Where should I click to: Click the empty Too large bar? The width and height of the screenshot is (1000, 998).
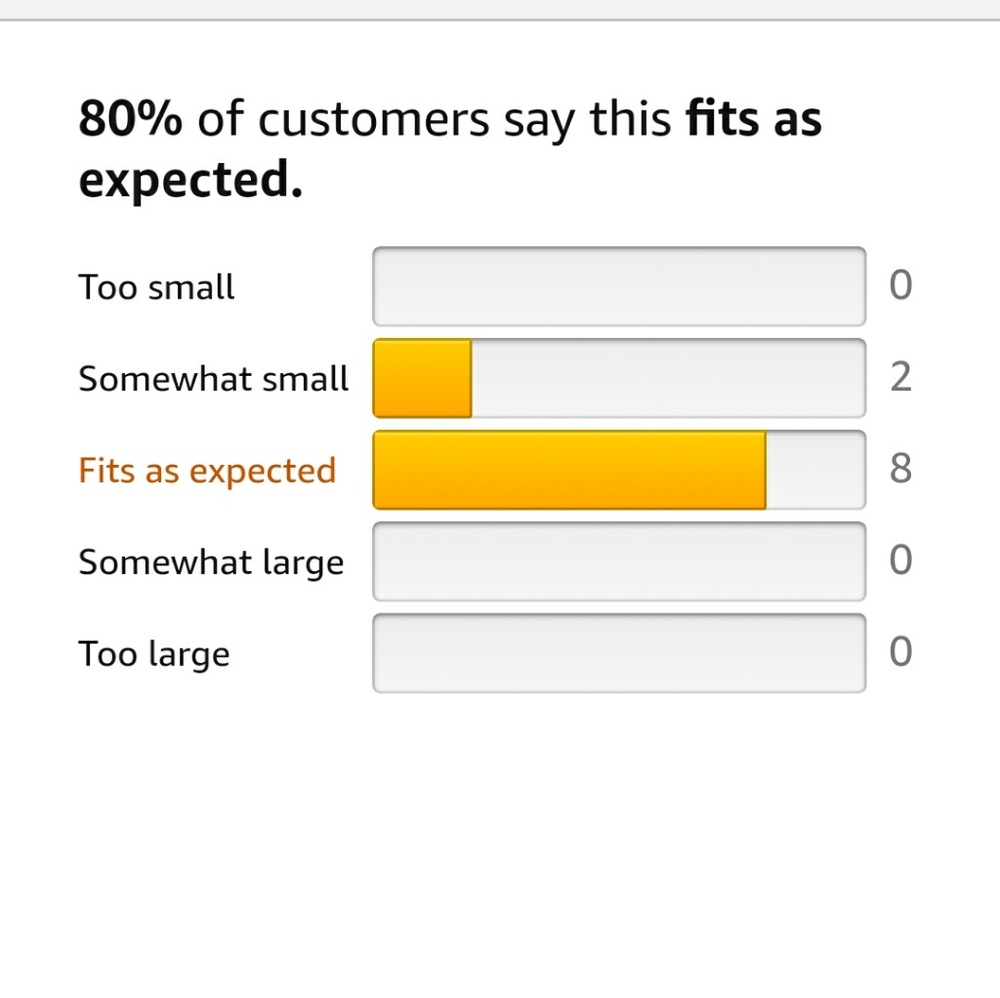(x=618, y=655)
